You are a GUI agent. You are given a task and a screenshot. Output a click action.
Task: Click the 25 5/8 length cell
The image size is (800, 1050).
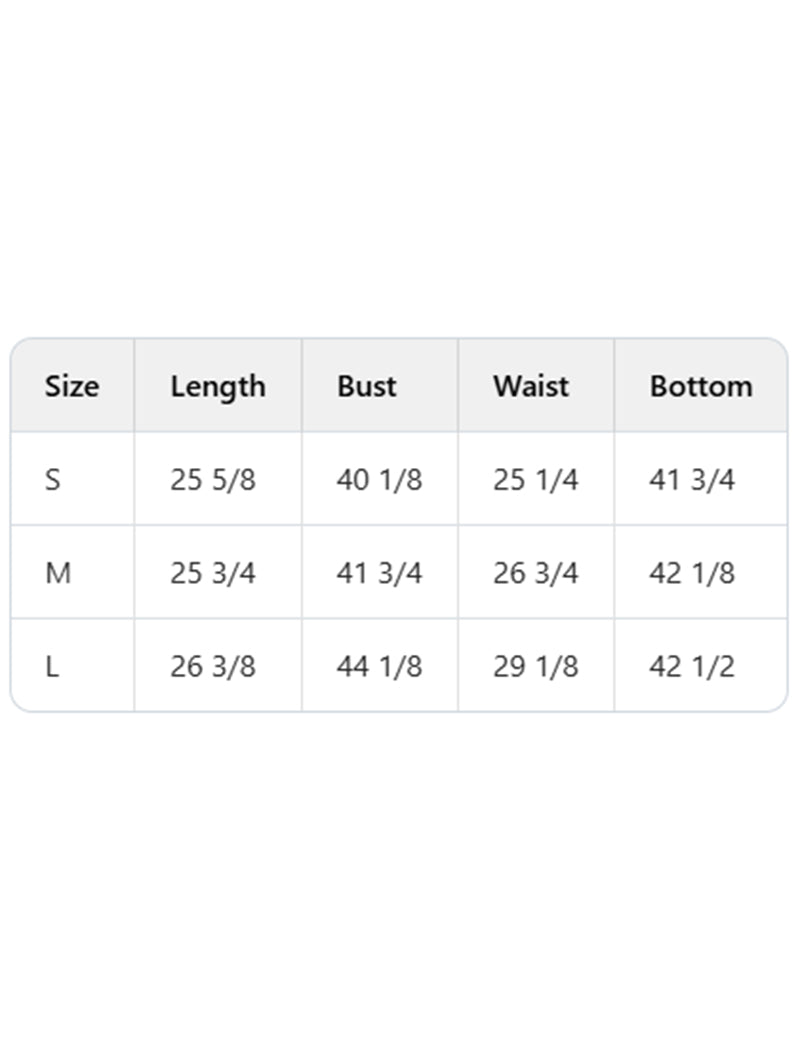coord(213,480)
